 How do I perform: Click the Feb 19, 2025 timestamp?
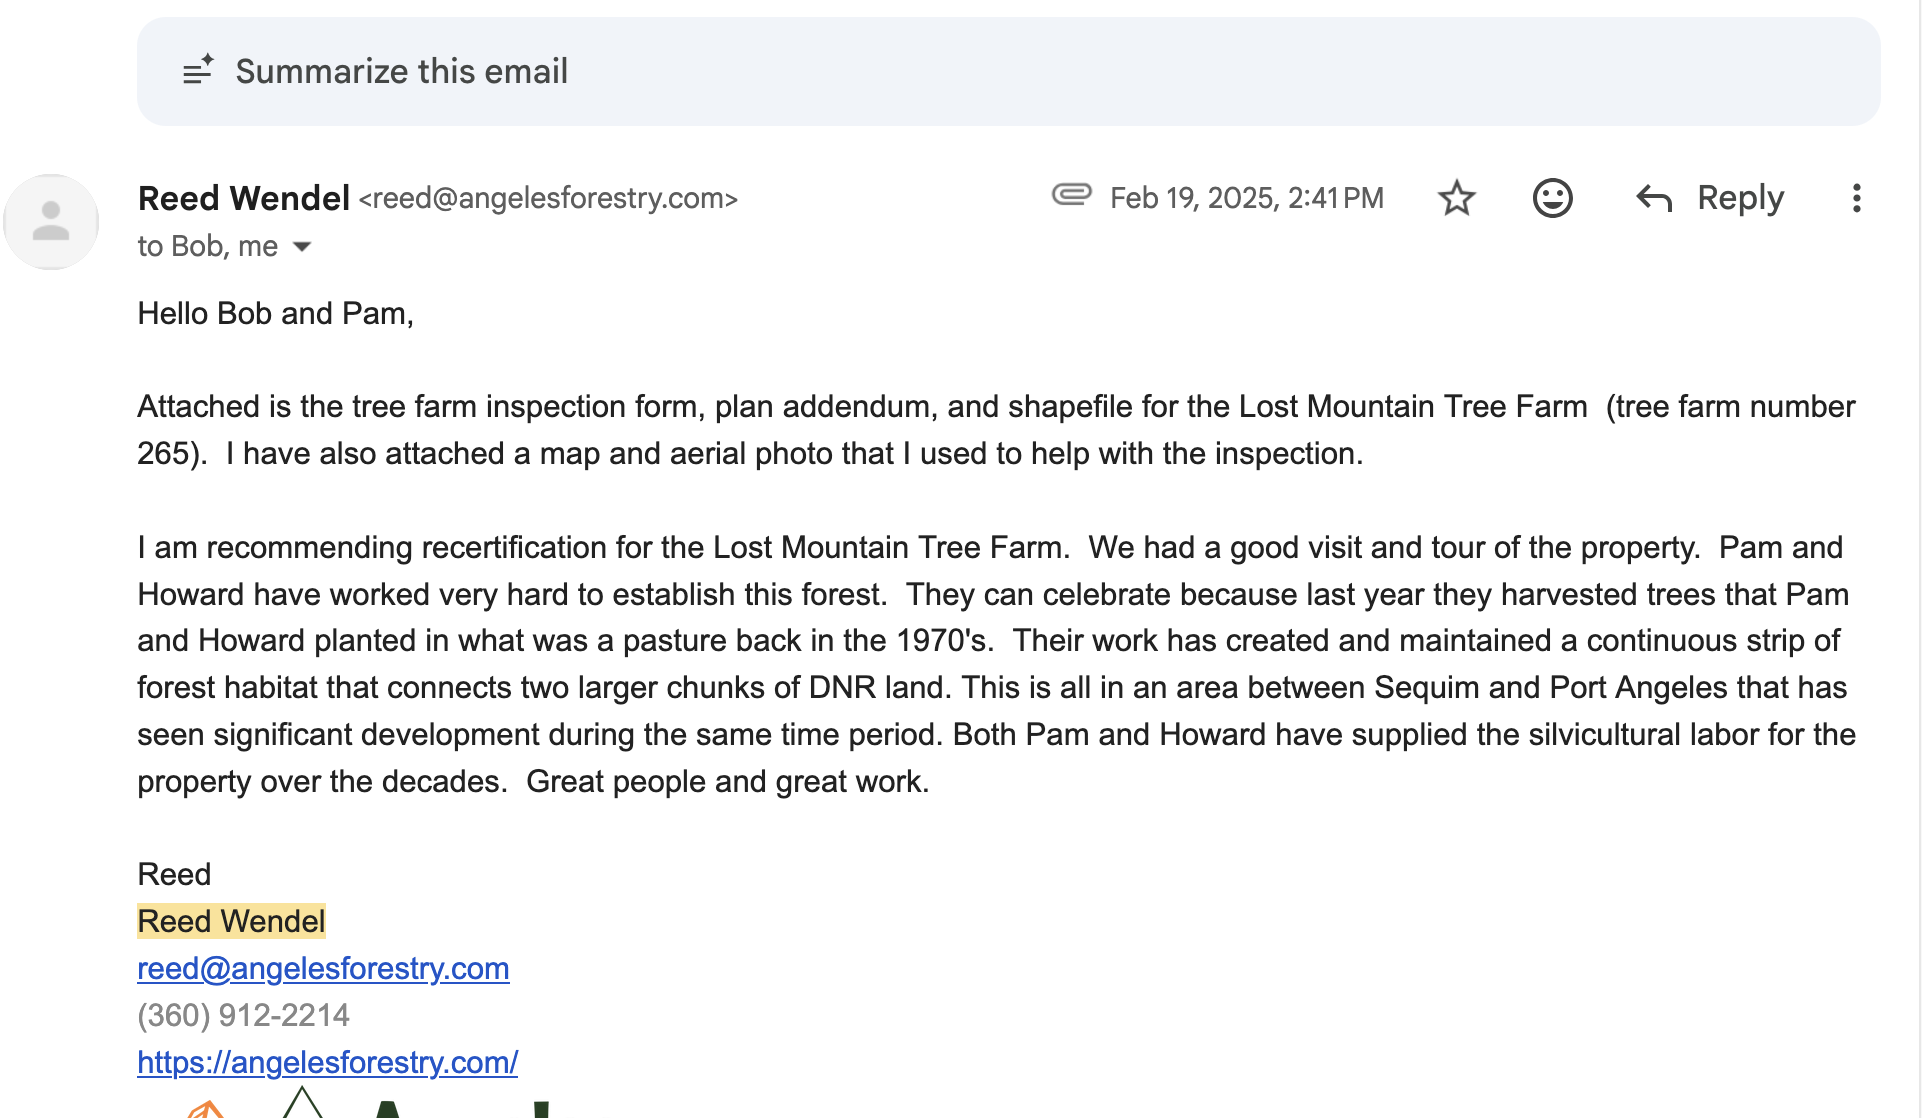[x=1246, y=198]
